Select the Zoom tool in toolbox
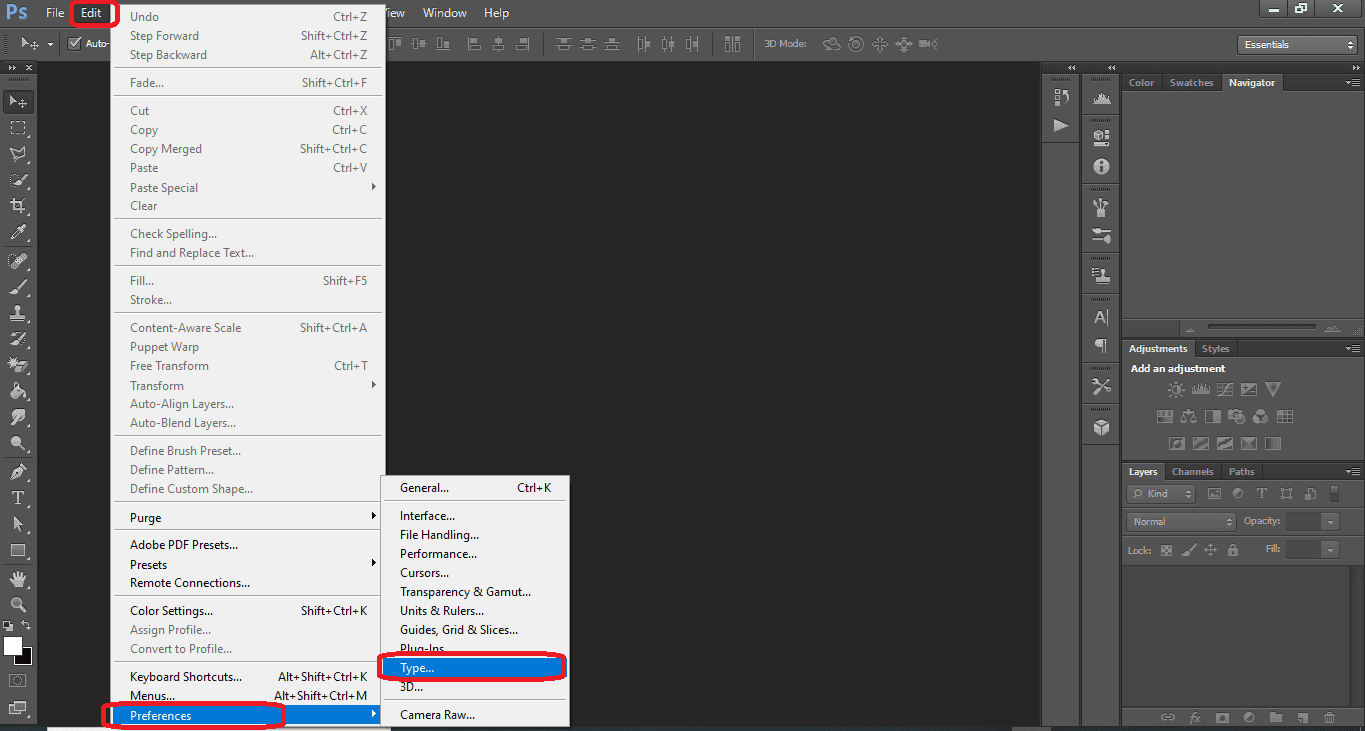Viewport: 1365px width, 731px height. coord(18,605)
